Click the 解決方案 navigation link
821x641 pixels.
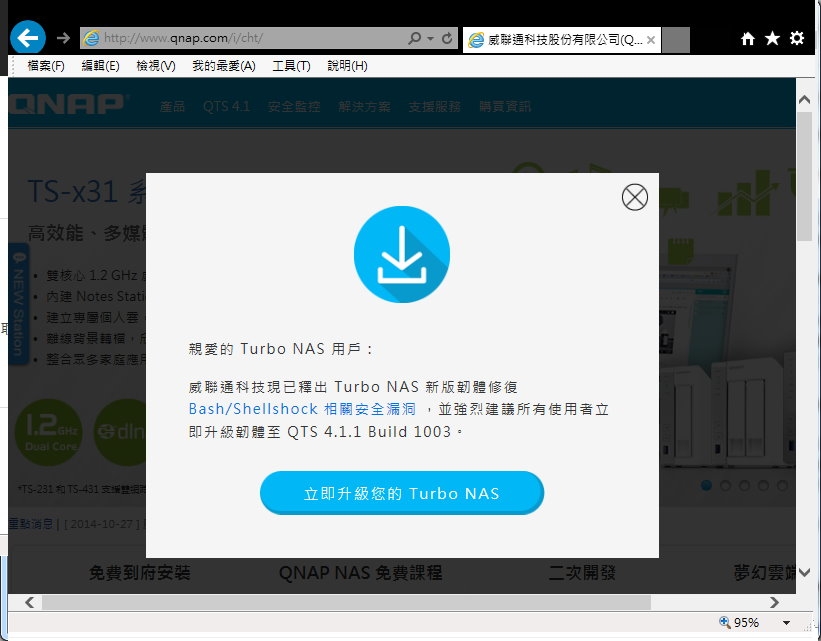[364, 107]
